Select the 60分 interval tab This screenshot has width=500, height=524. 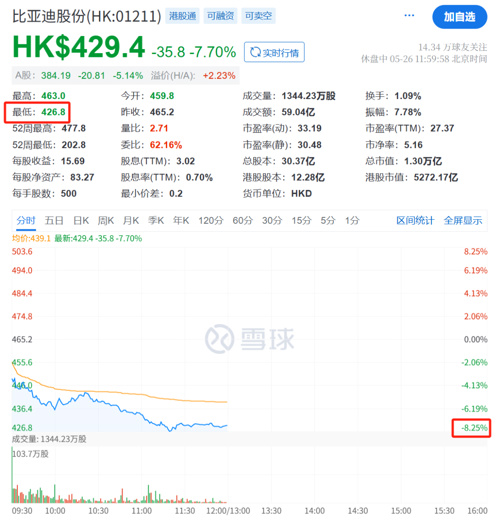(x=243, y=221)
